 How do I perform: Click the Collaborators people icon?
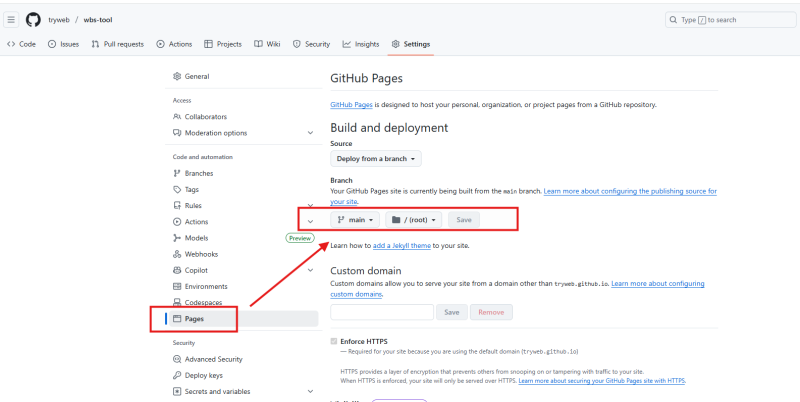click(x=177, y=117)
